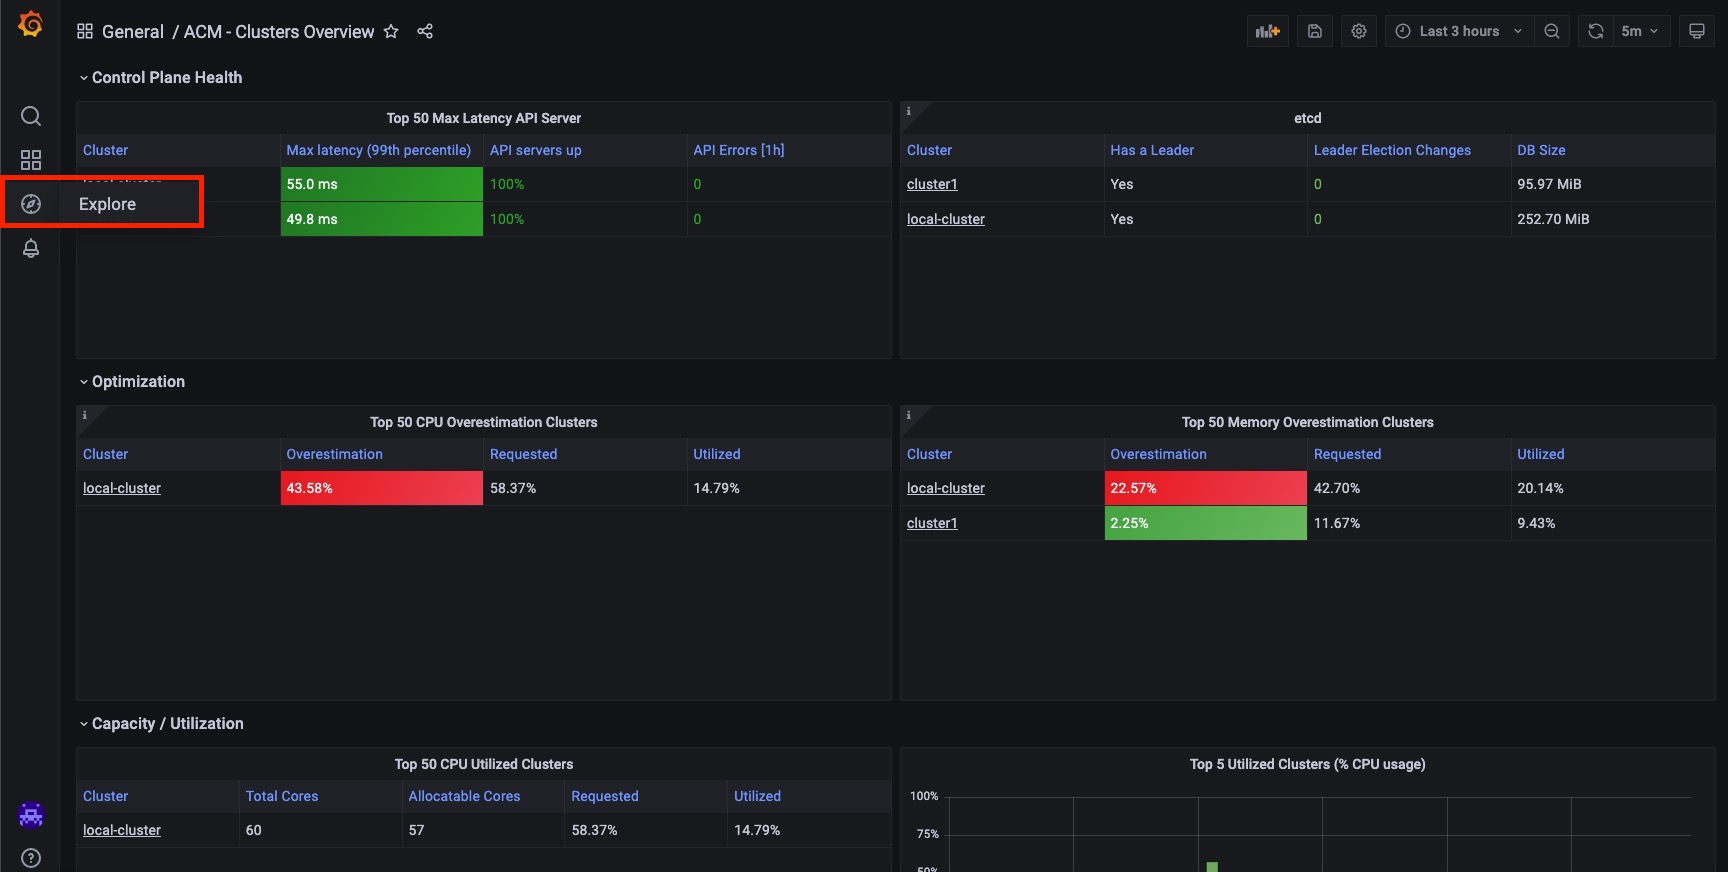The width and height of the screenshot is (1728, 872).
Task: Sort by the DB Size column header
Action: tap(1541, 150)
